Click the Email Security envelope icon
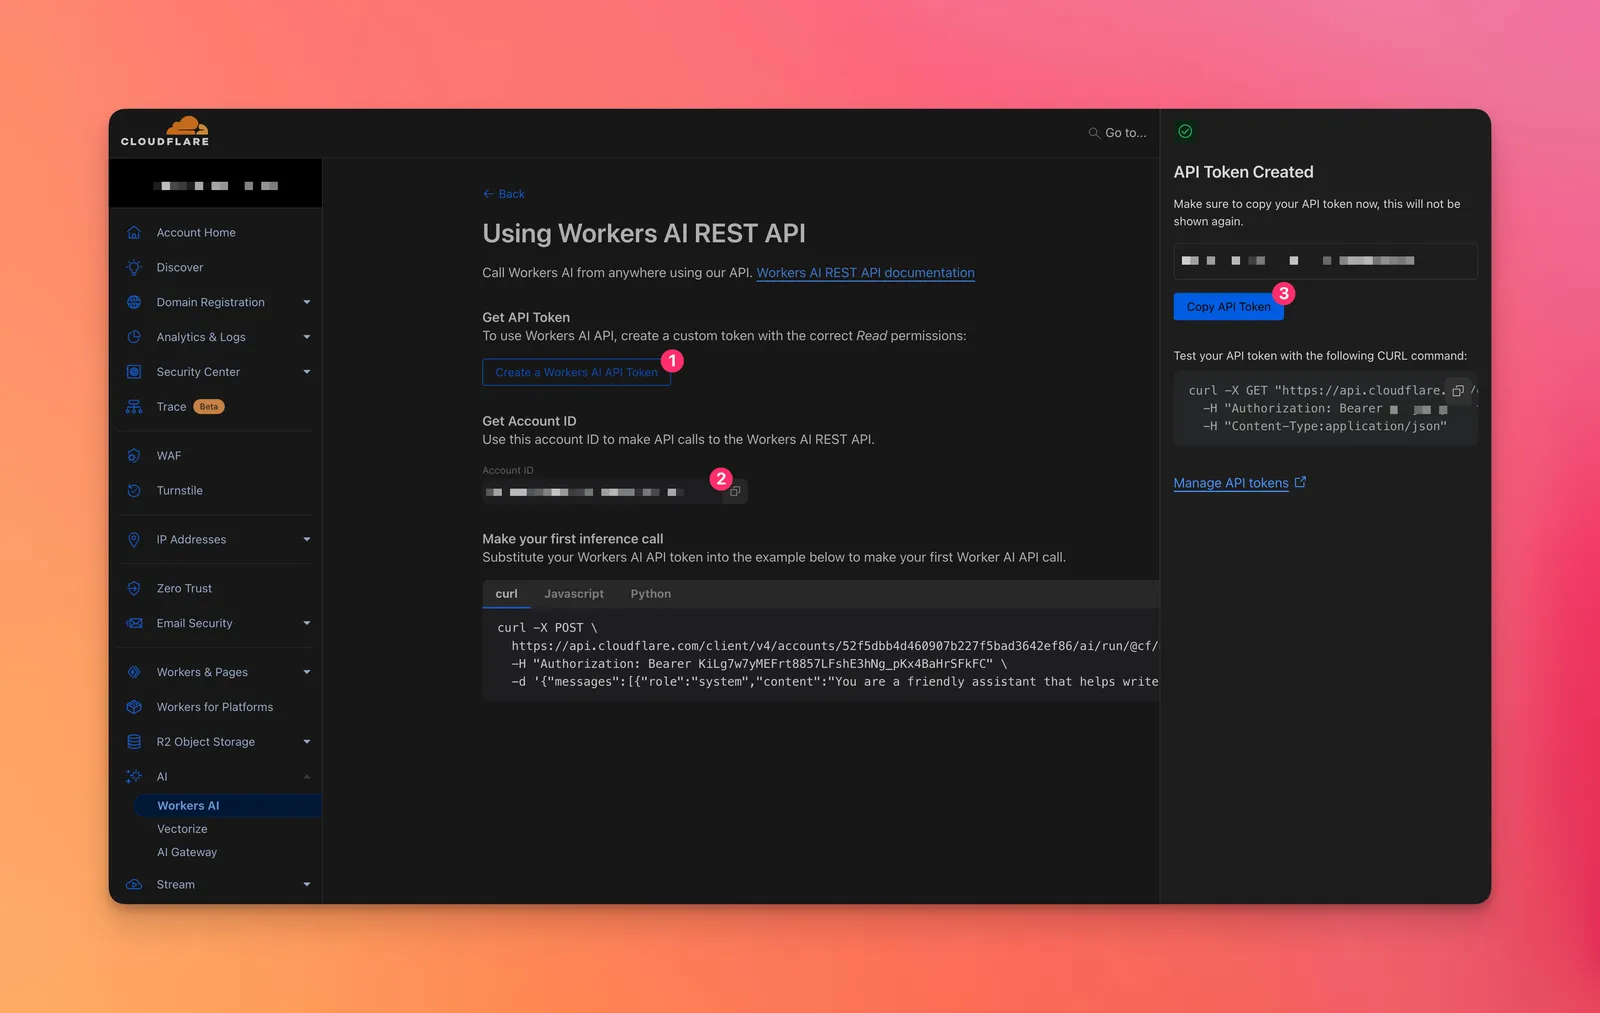The height and width of the screenshot is (1013, 1600). pyautogui.click(x=134, y=623)
